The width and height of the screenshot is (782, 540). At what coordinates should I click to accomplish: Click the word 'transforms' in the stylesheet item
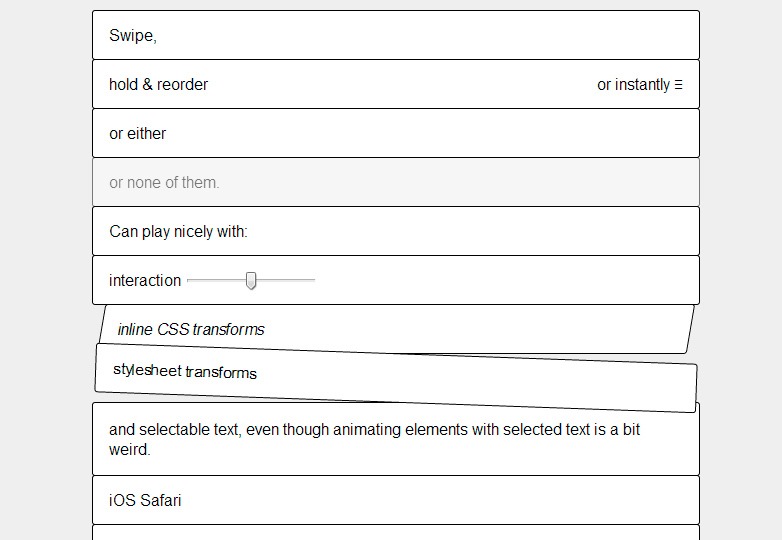click(221, 373)
